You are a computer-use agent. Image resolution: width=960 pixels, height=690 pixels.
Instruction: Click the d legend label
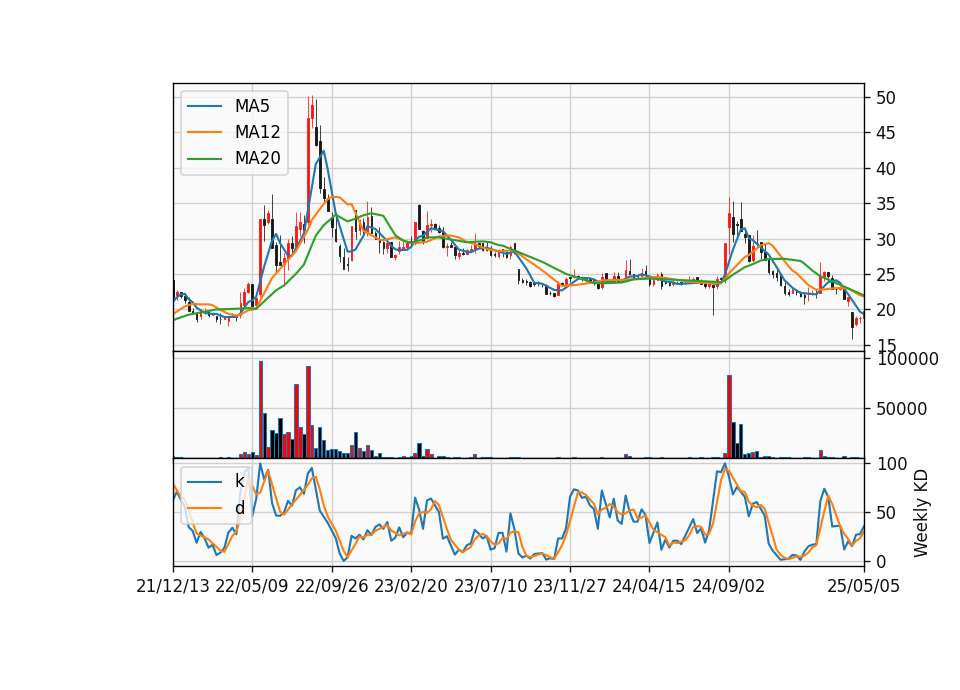pyautogui.click(x=239, y=508)
